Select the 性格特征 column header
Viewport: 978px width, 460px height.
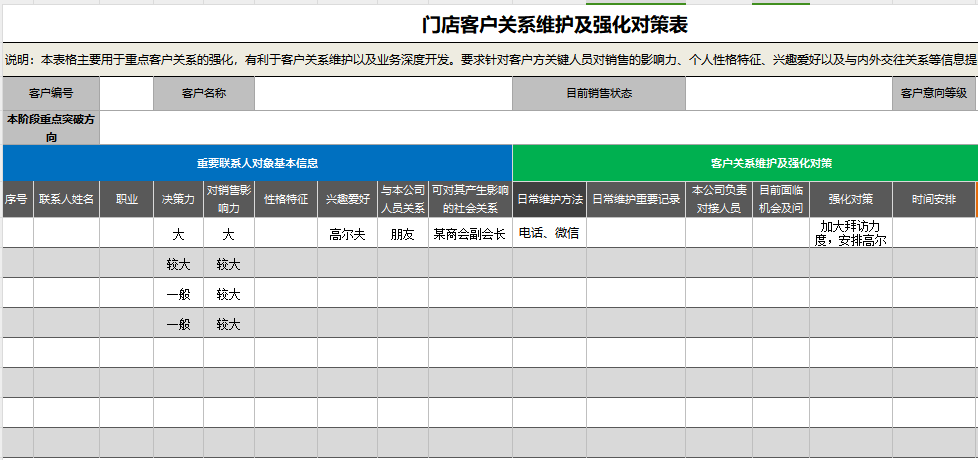tap(286, 200)
